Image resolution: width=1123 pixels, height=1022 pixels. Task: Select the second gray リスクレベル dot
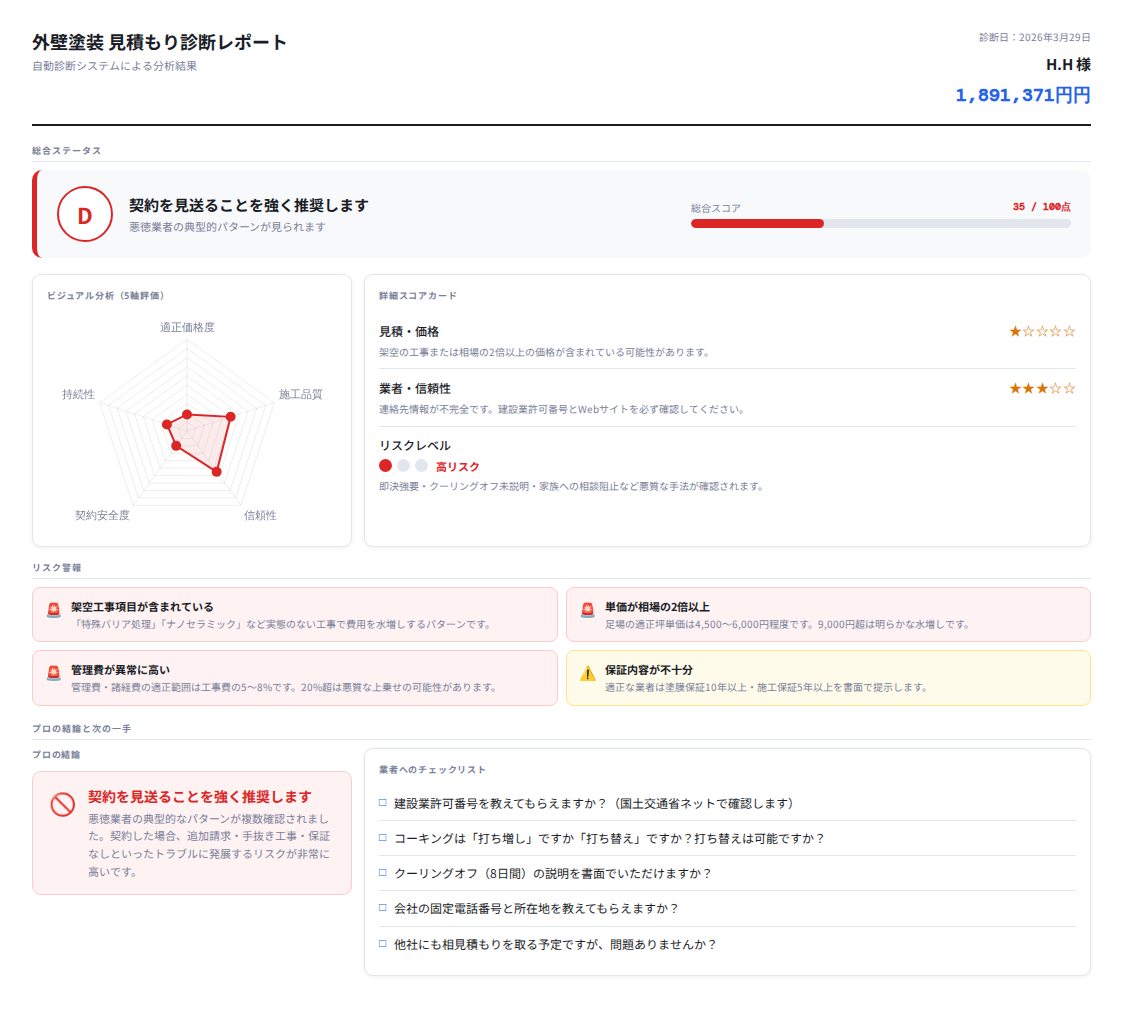click(403, 465)
